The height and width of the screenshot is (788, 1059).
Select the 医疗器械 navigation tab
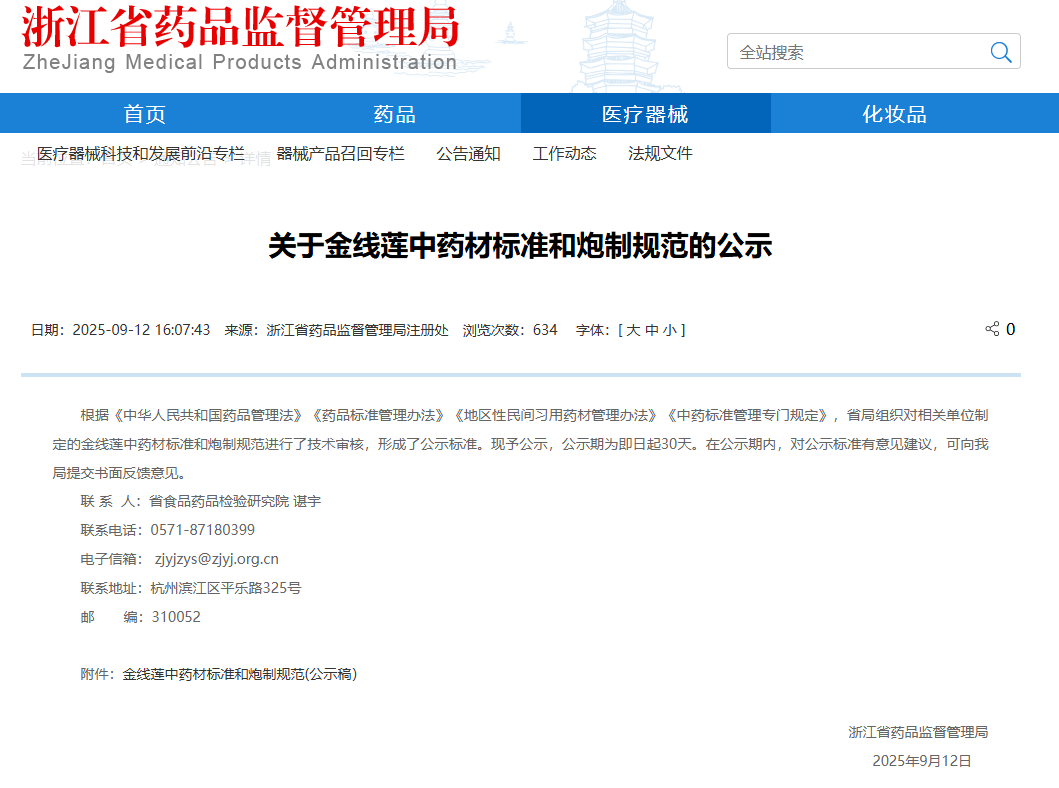tap(645, 114)
